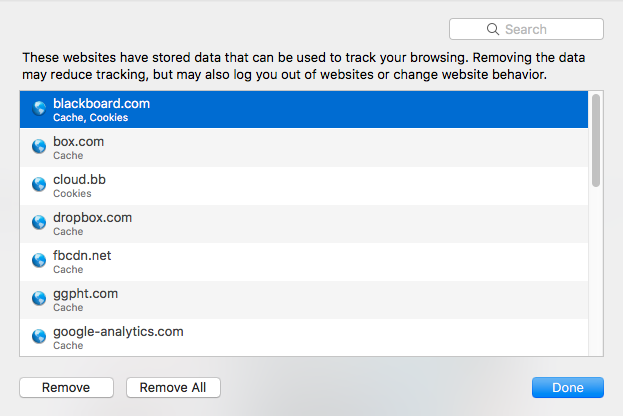Image resolution: width=623 pixels, height=416 pixels.
Task: Select the blackboard.com website row
Action: [x=300, y=109]
